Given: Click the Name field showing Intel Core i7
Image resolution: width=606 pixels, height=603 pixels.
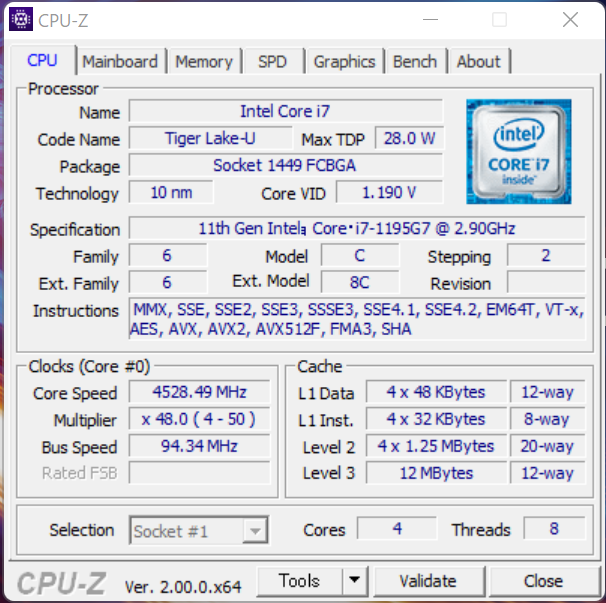Looking at the screenshot, I should [x=286, y=111].
